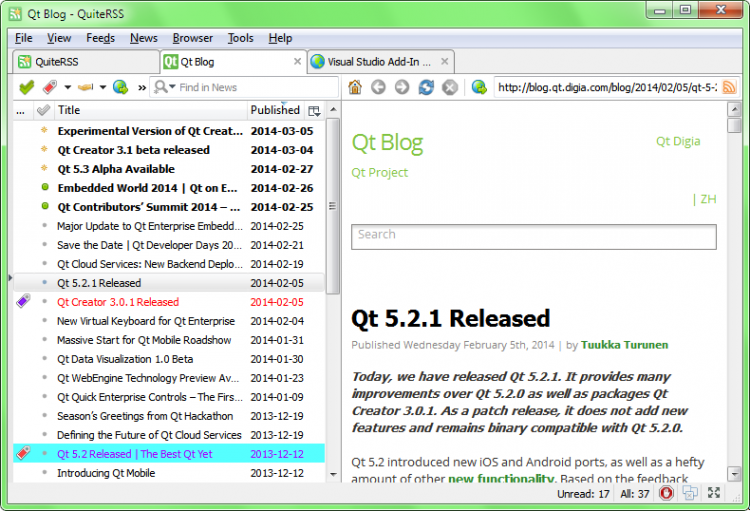Open the column chooser icon in header
The width and height of the screenshot is (750, 511).
click(x=314, y=111)
